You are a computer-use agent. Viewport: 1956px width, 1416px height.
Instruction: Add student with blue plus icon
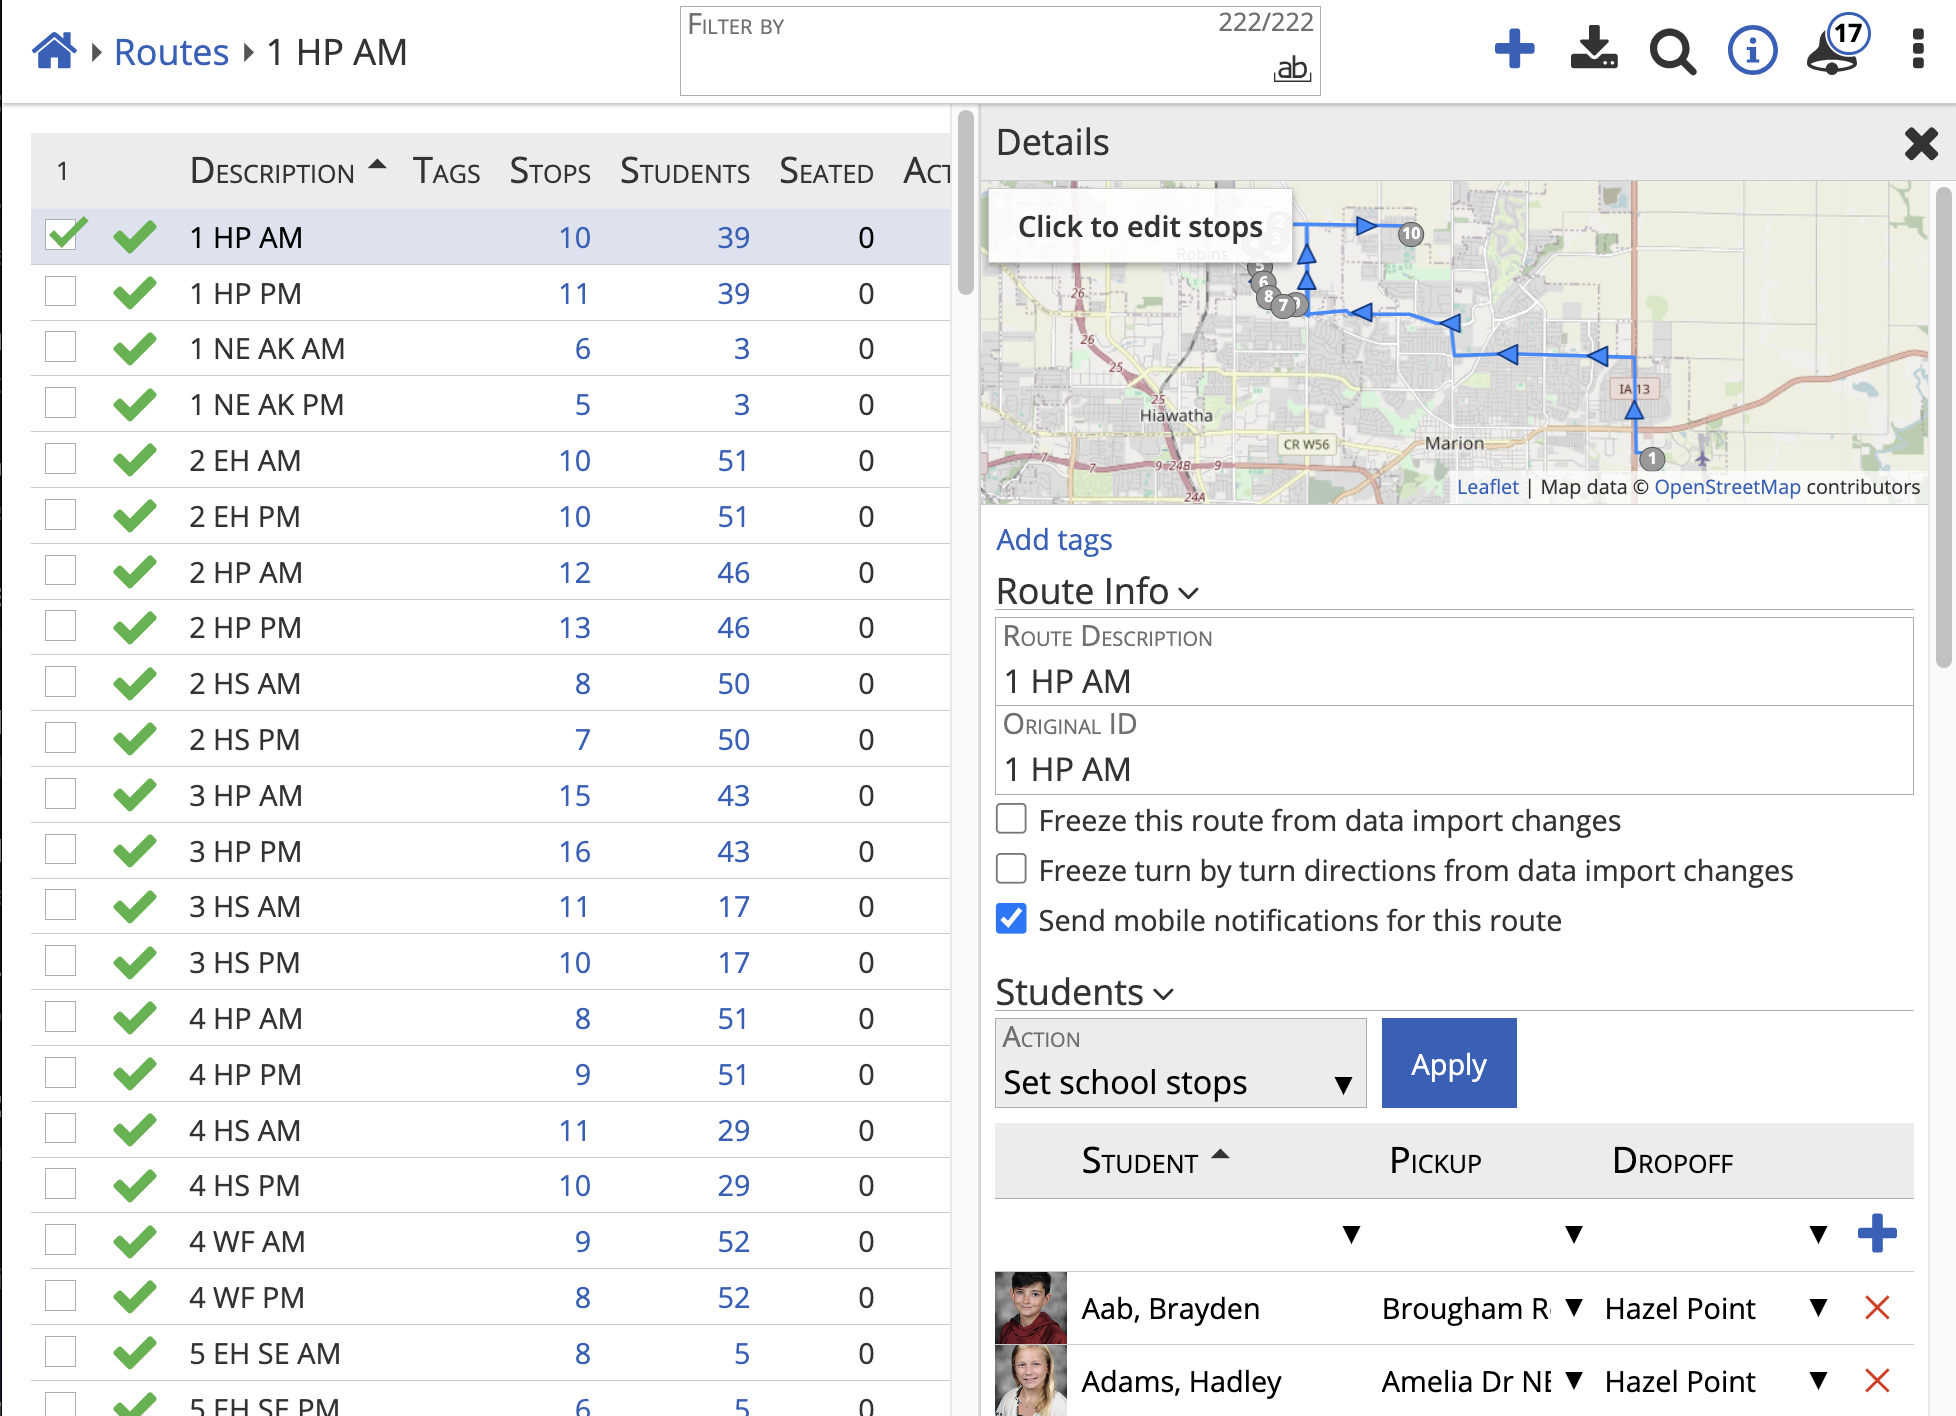(x=1877, y=1233)
